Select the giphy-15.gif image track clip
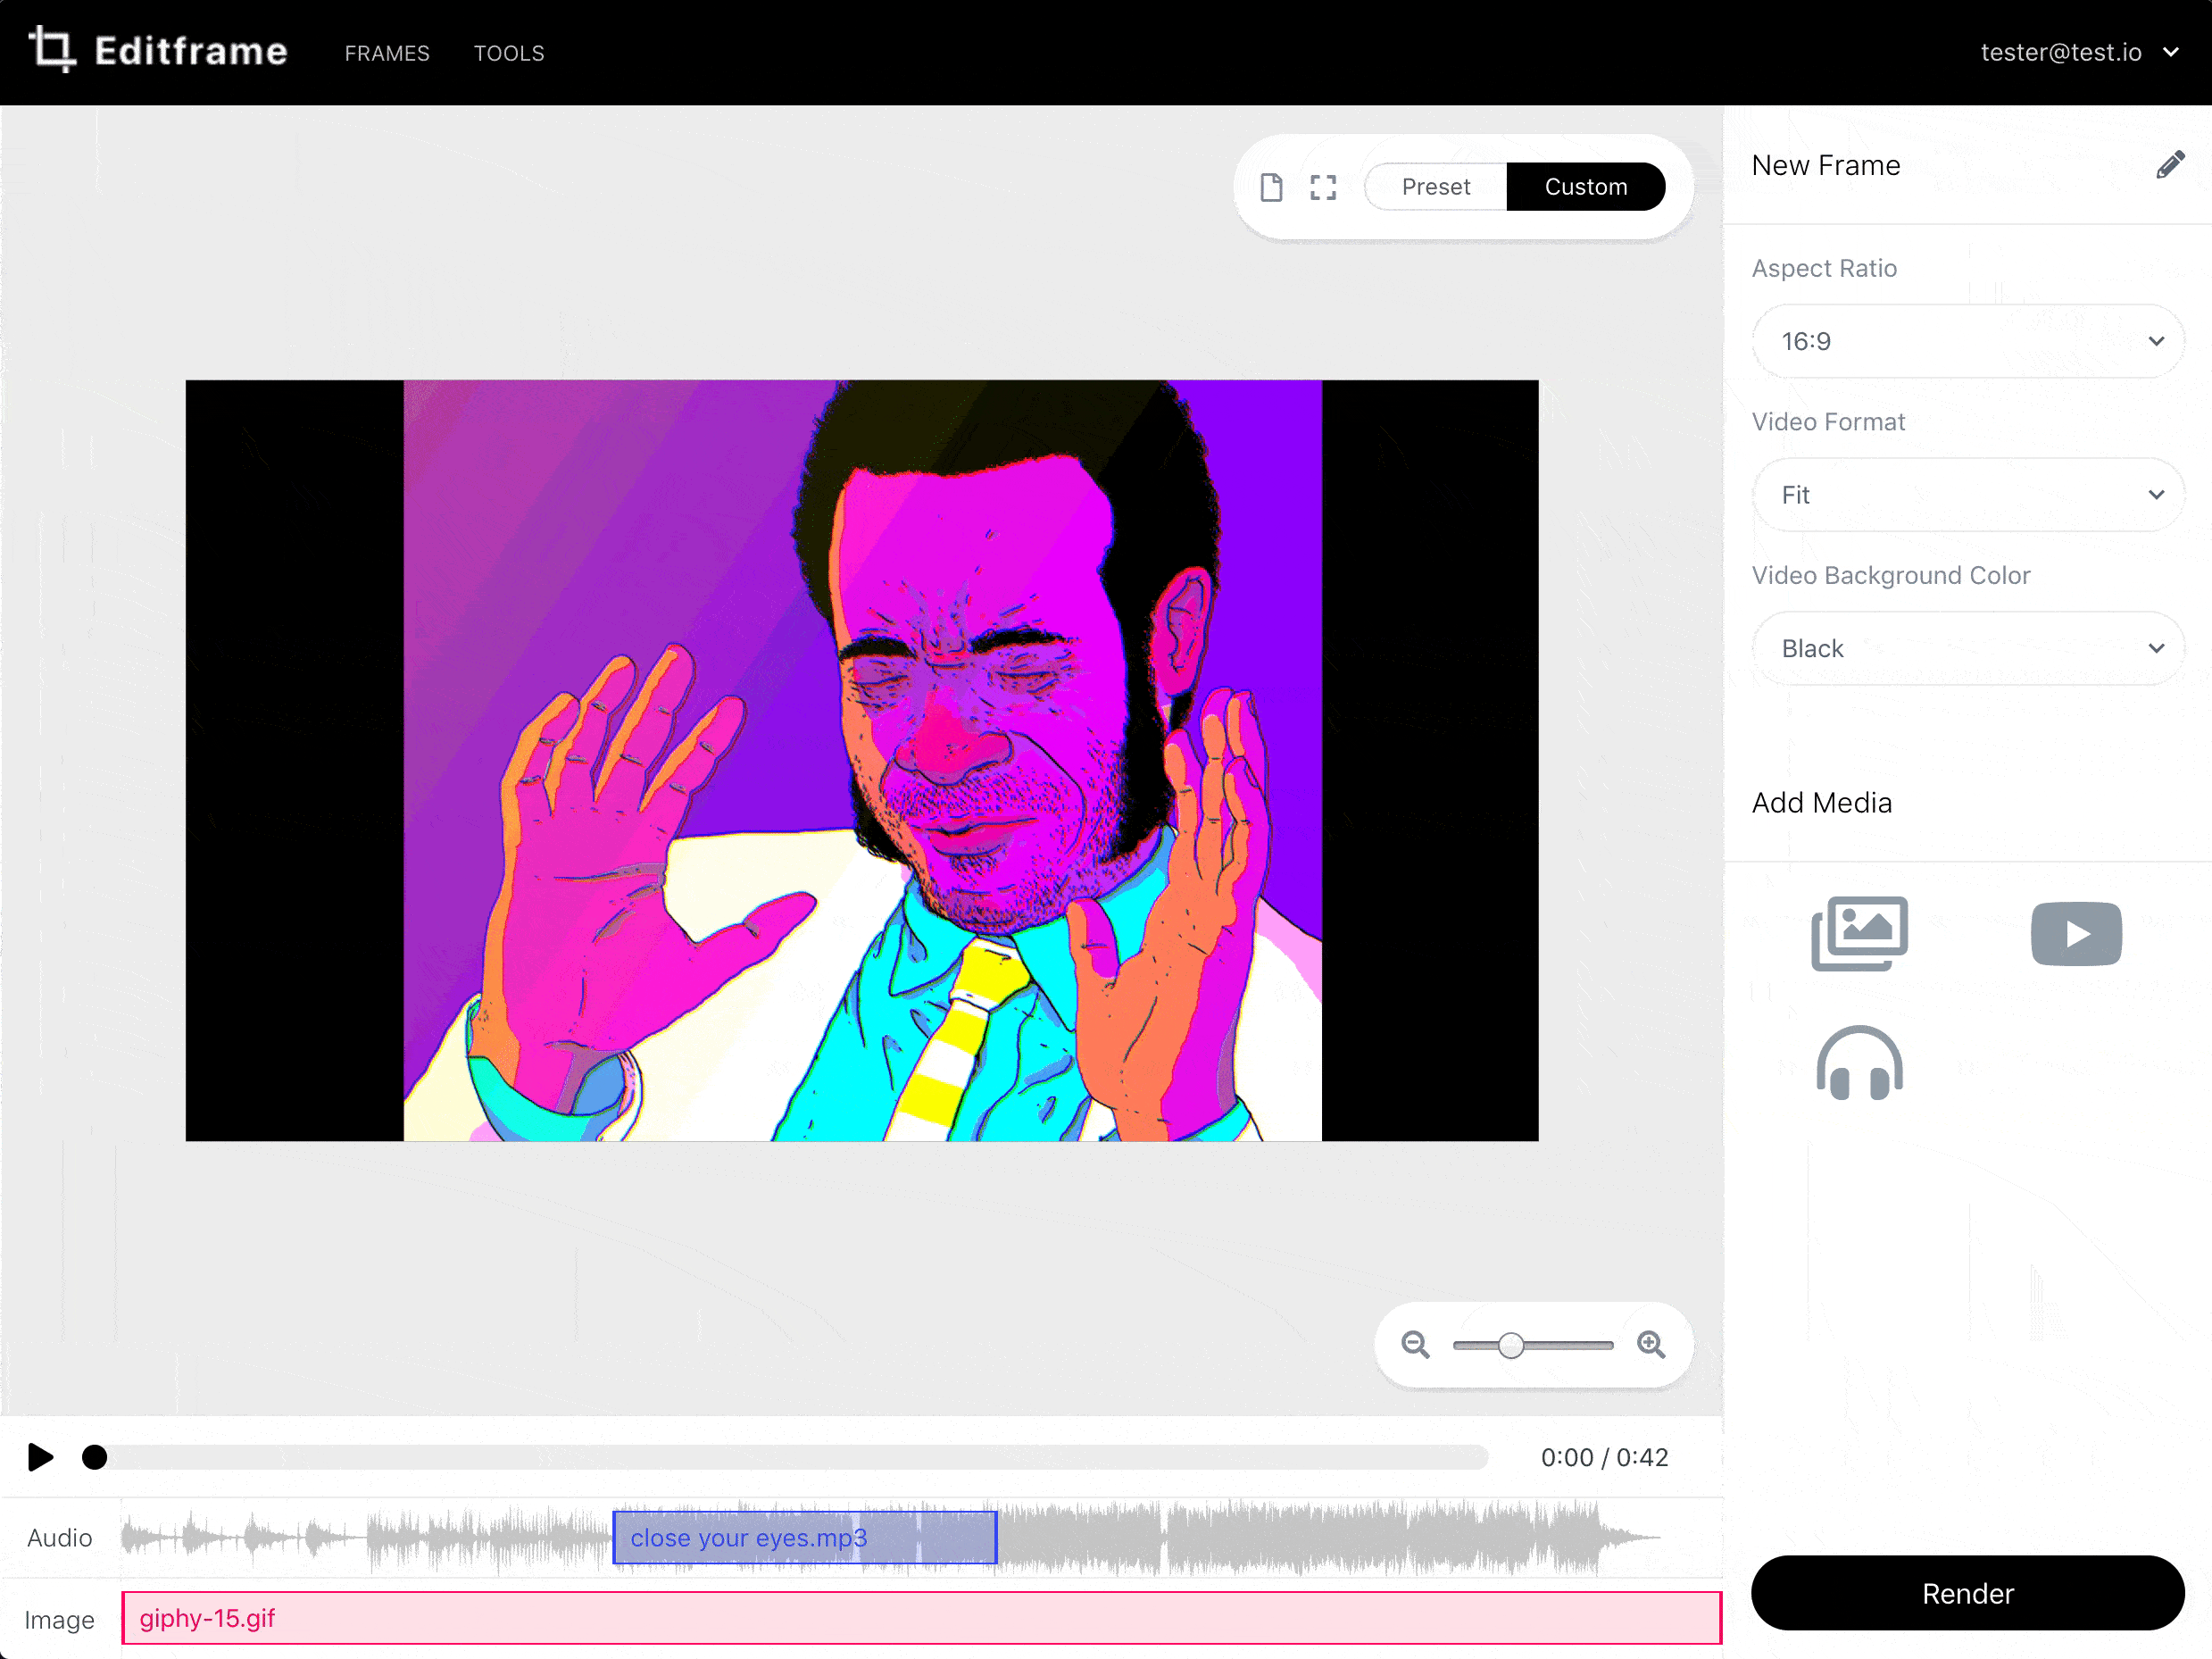The image size is (2212, 1659). pos(921,1618)
